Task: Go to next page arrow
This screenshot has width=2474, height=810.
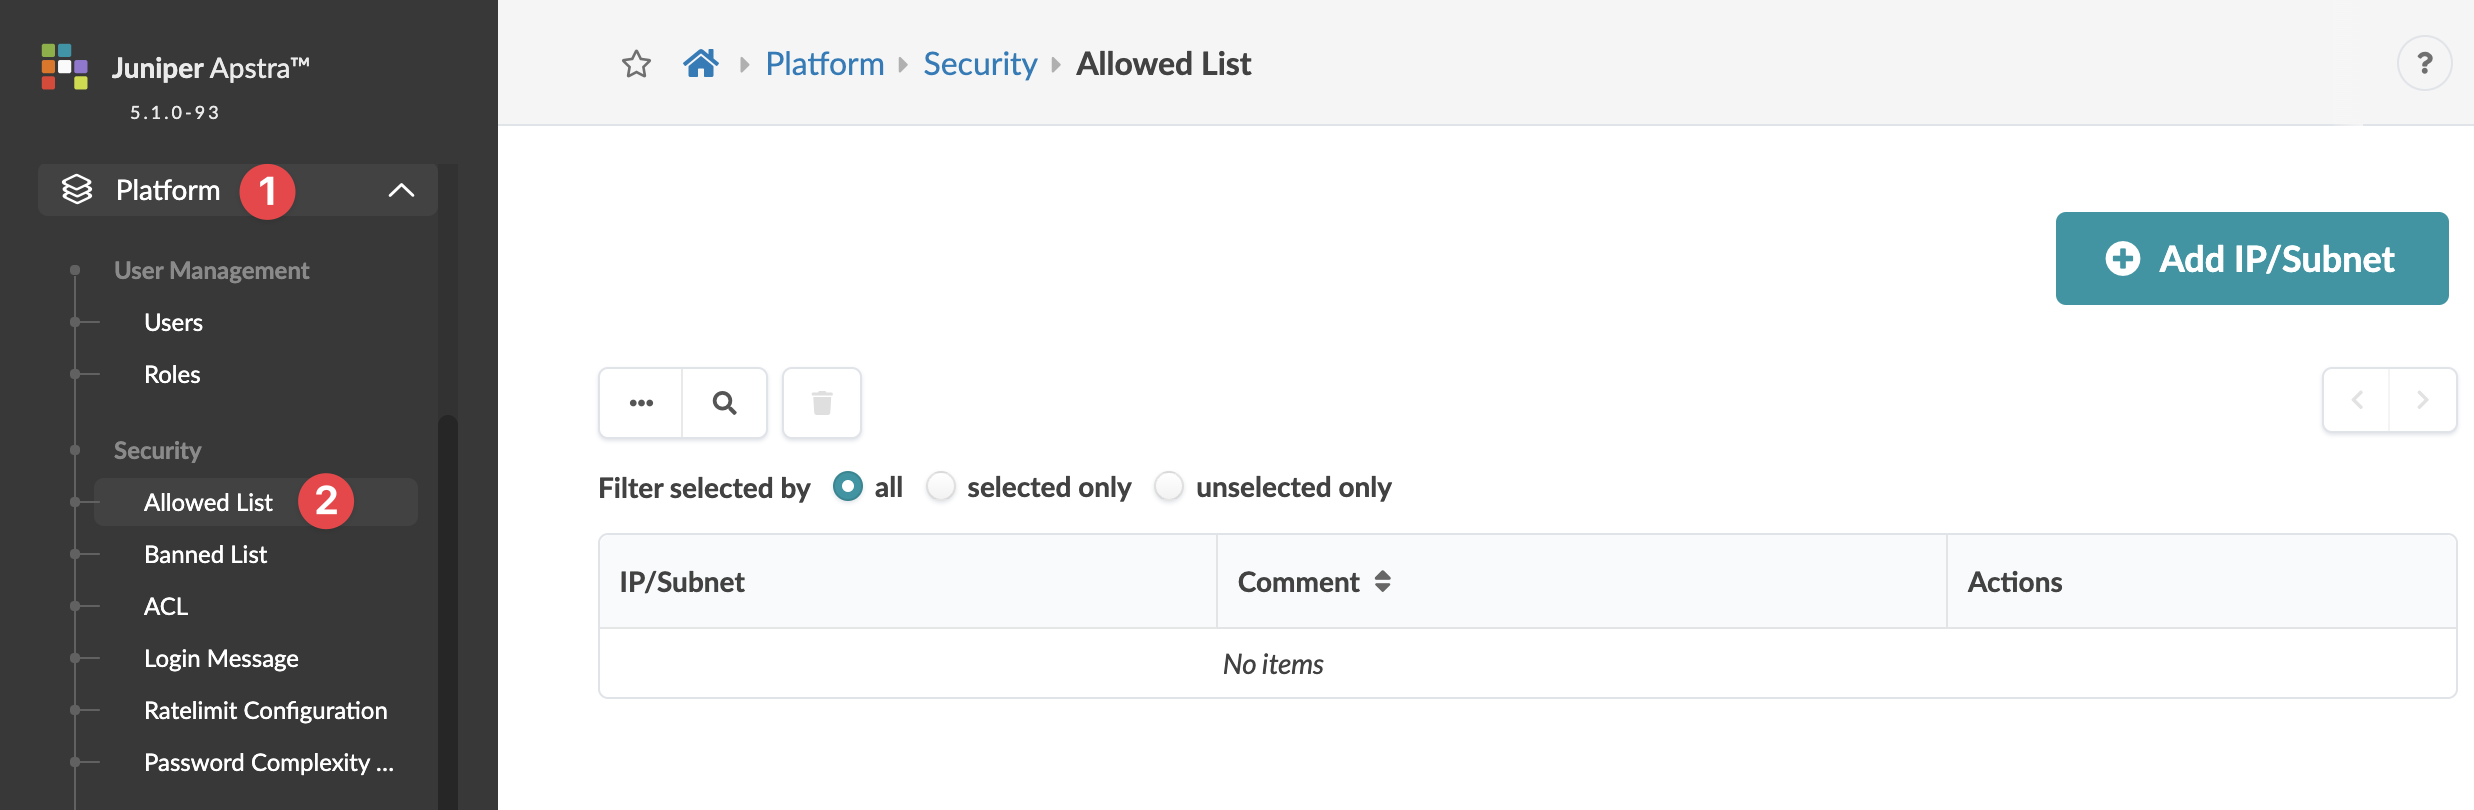Action: [2422, 400]
